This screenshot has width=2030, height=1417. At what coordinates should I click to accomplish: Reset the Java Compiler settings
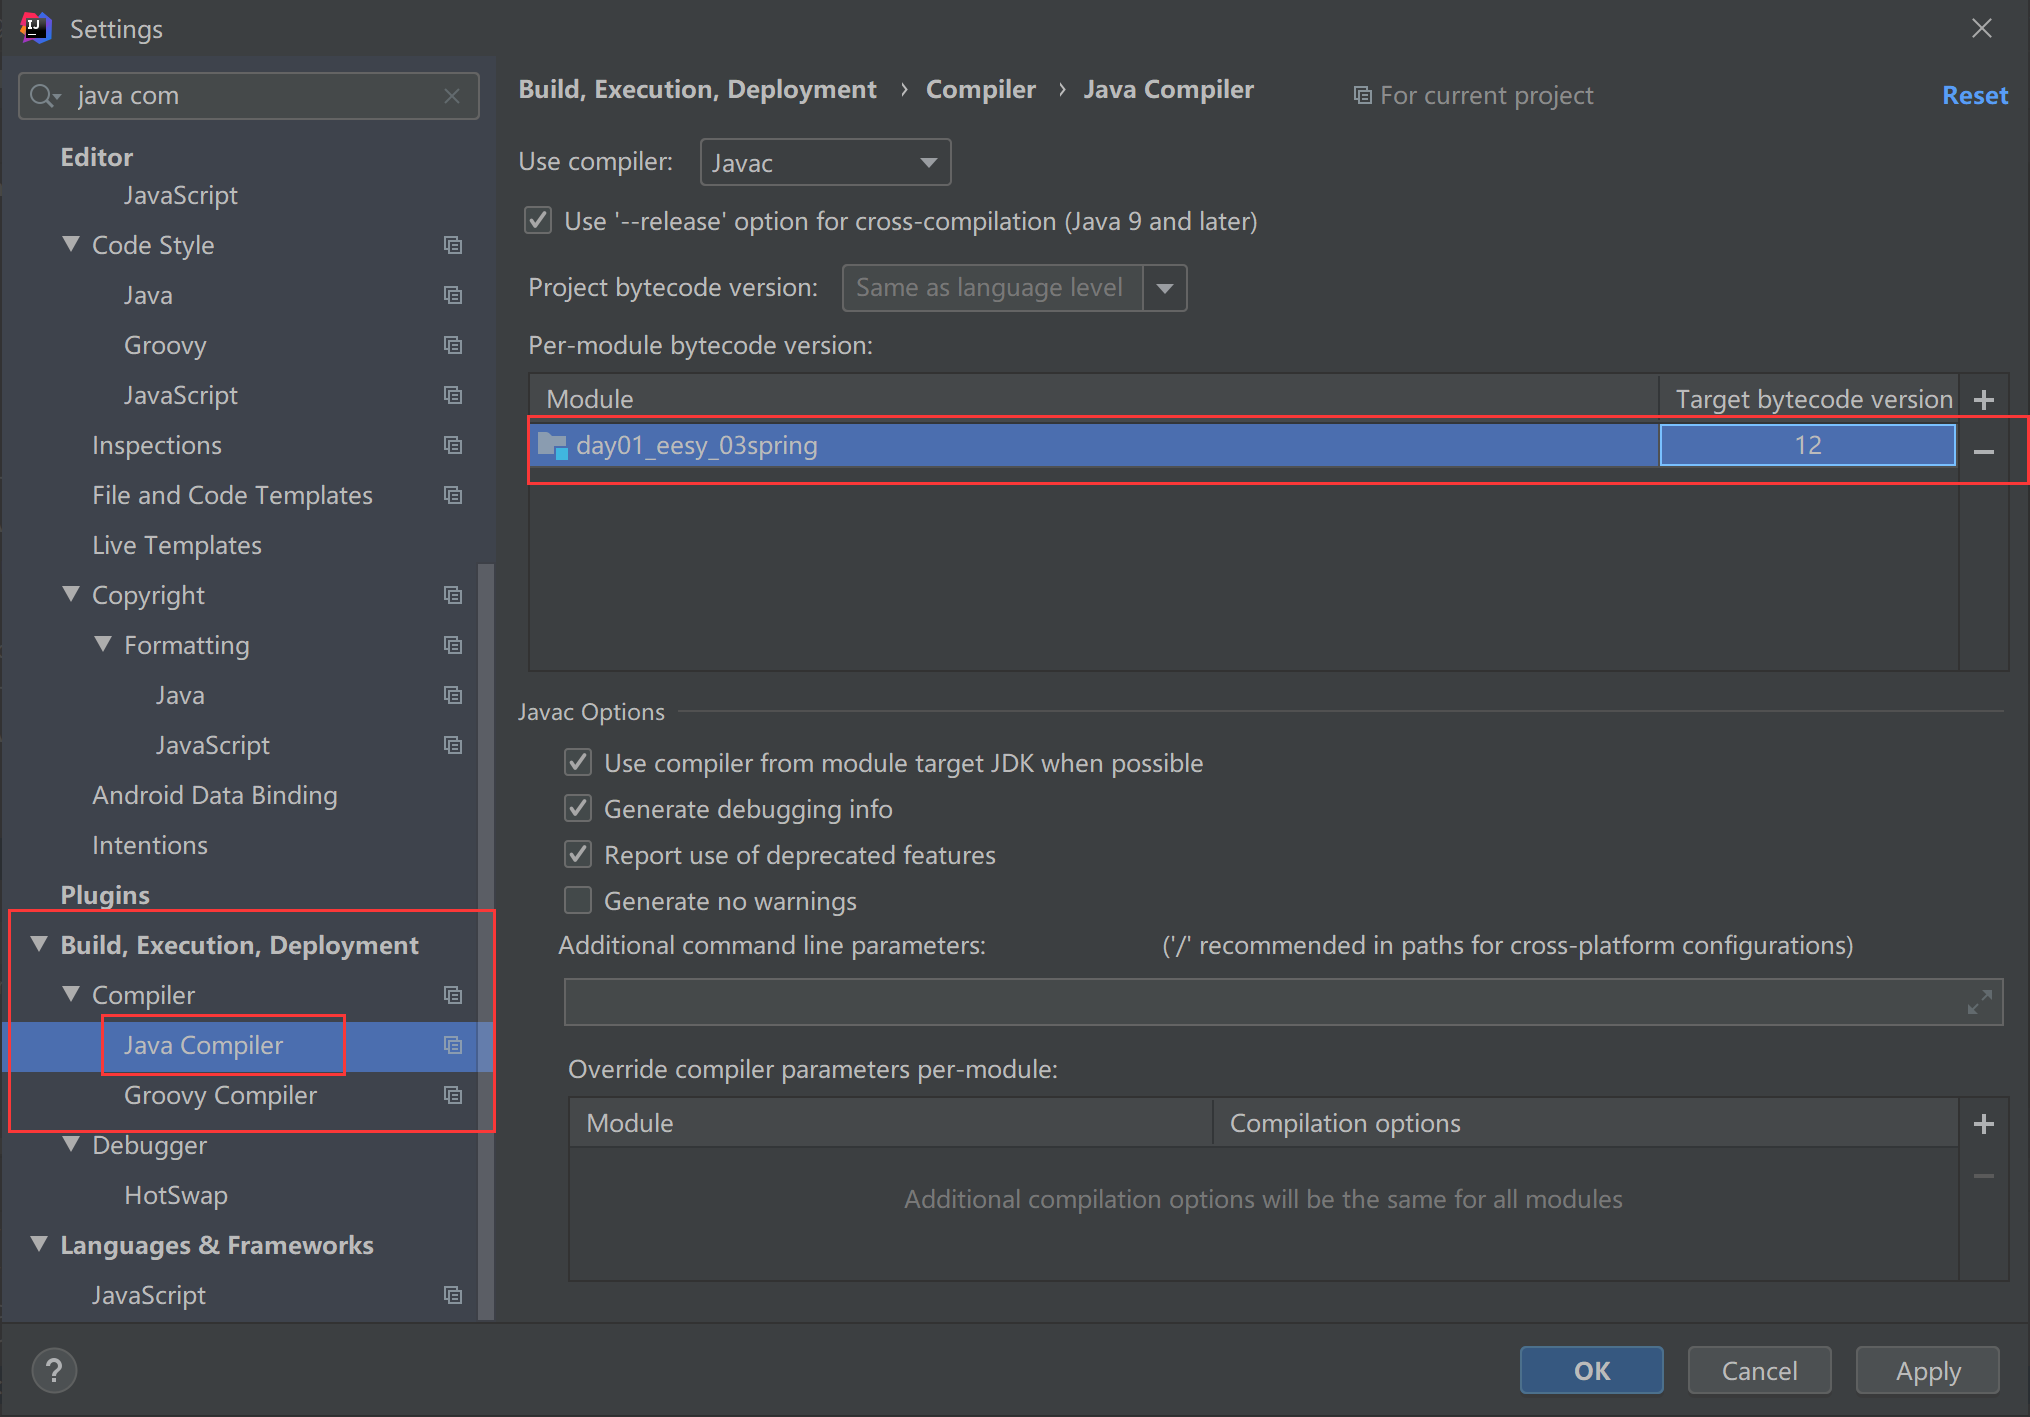(x=1975, y=95)
